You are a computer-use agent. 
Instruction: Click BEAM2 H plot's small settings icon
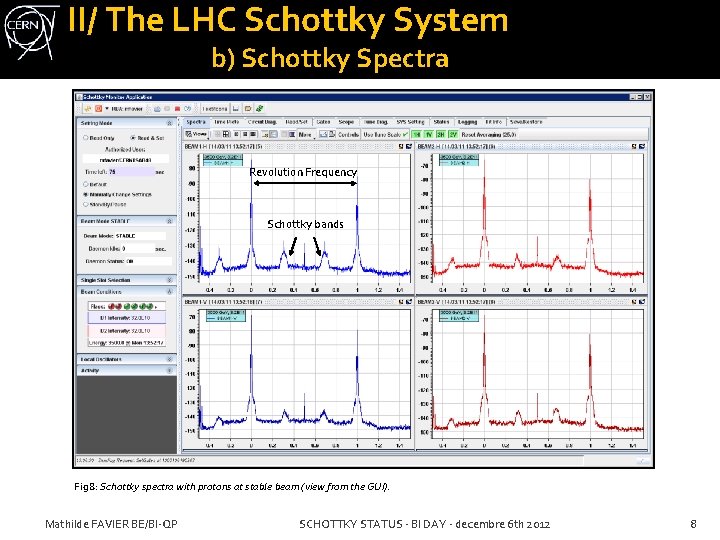pos(634,146)
